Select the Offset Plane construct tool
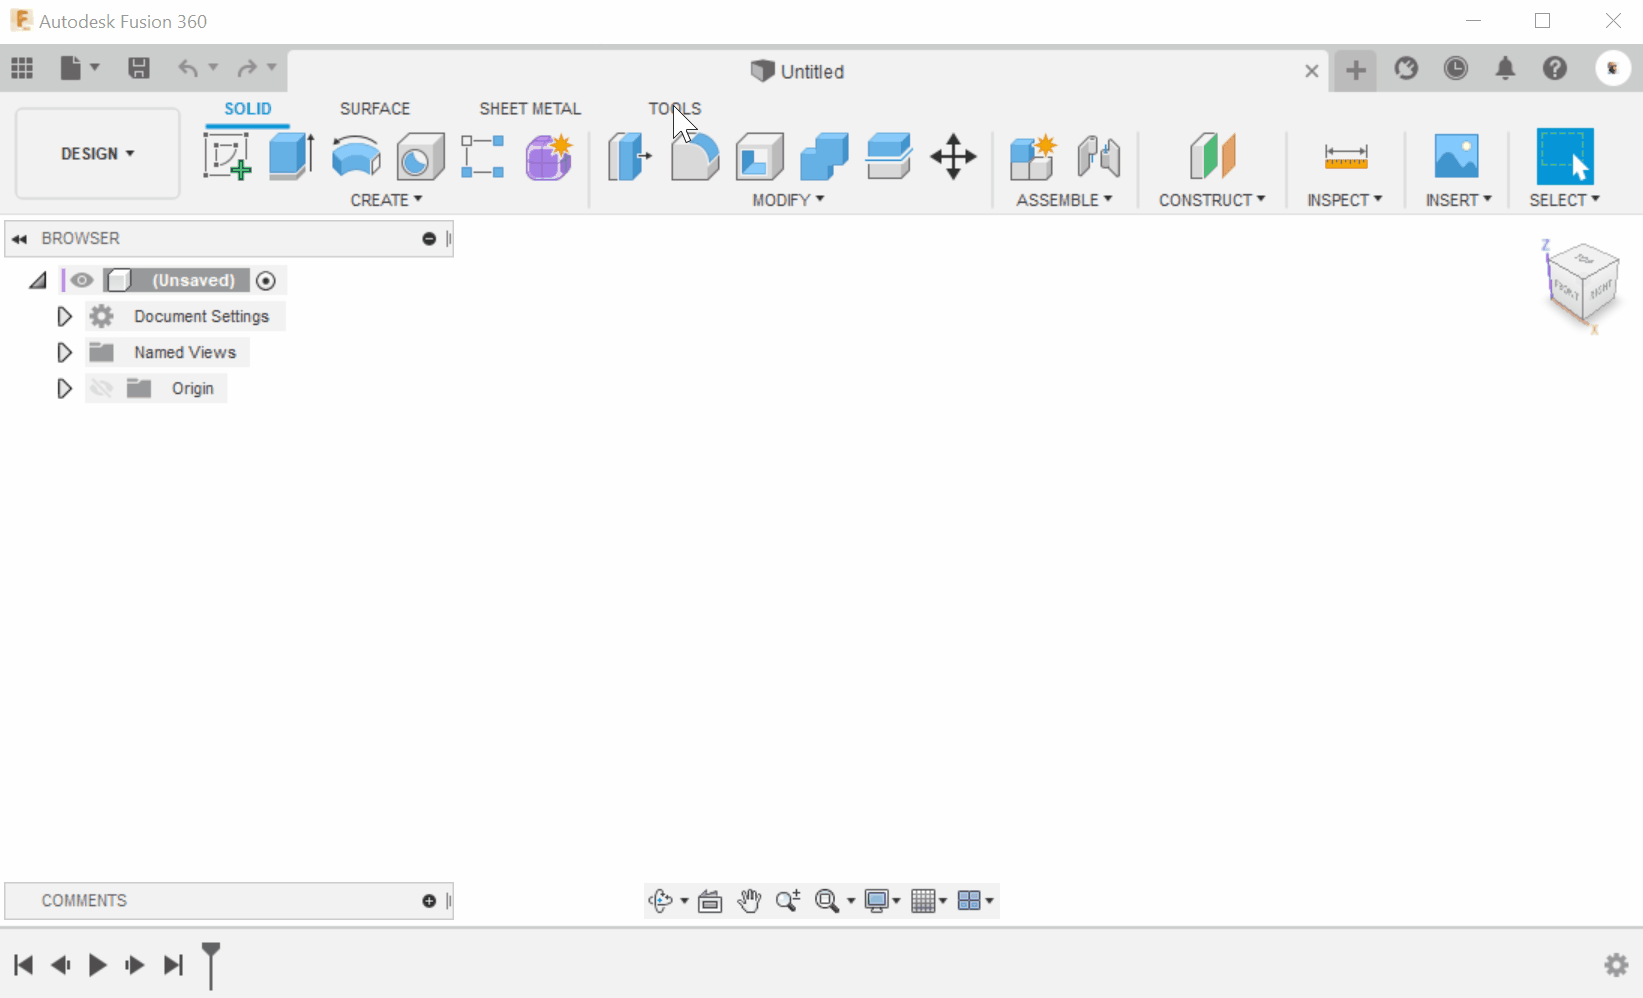This screenshot has height=998, width=1643. pyautogui.click(x=1213, y=157)
